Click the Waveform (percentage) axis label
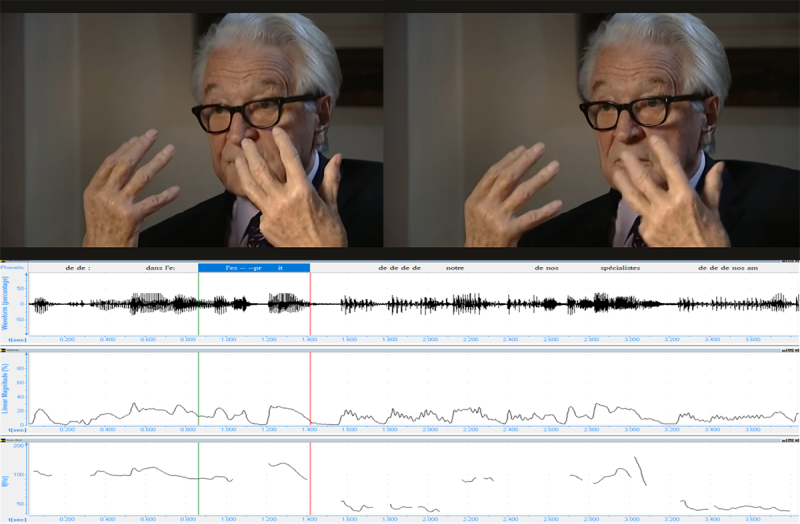 coord(6,303)
